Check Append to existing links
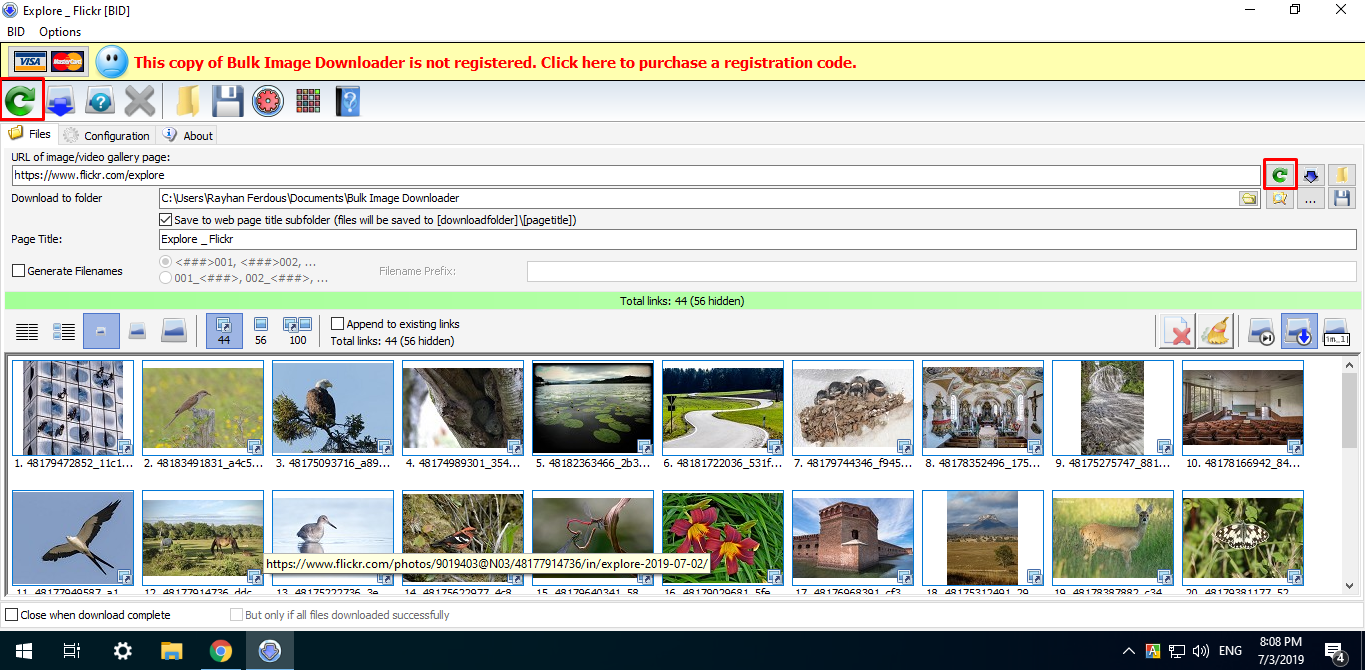Screen dimensions: 1365x670 pyautogui.click(x=338, y=323)
